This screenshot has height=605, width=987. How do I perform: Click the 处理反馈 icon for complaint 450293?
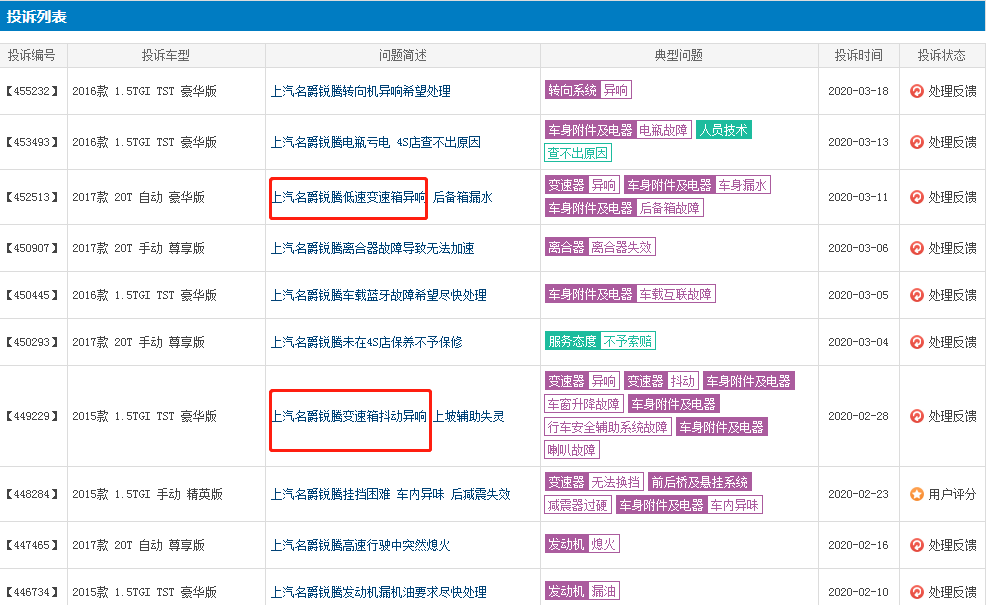(x=916, y=342)
